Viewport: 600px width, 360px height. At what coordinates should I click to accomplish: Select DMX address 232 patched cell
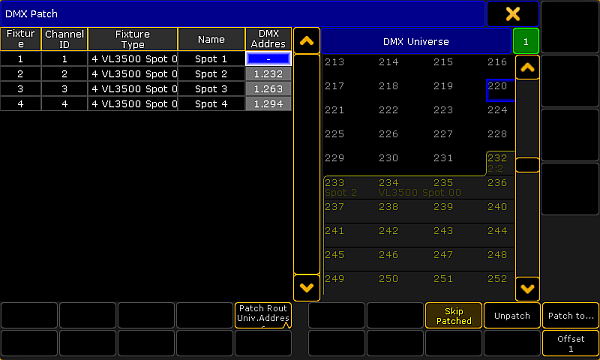[500, 163]
